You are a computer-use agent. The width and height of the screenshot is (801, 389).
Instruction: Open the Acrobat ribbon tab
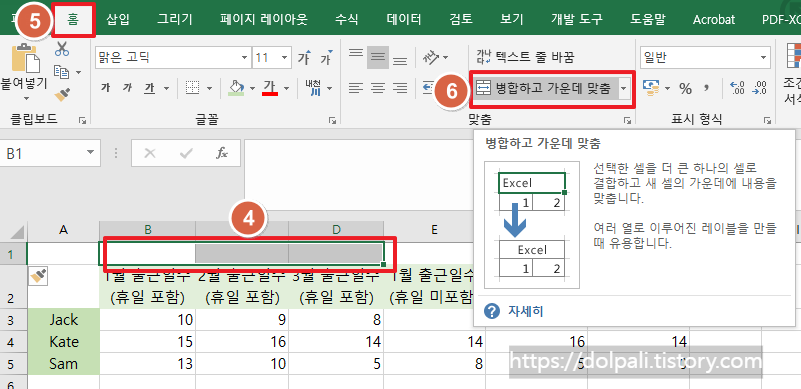pyautogui.click(x=714, y=19)
